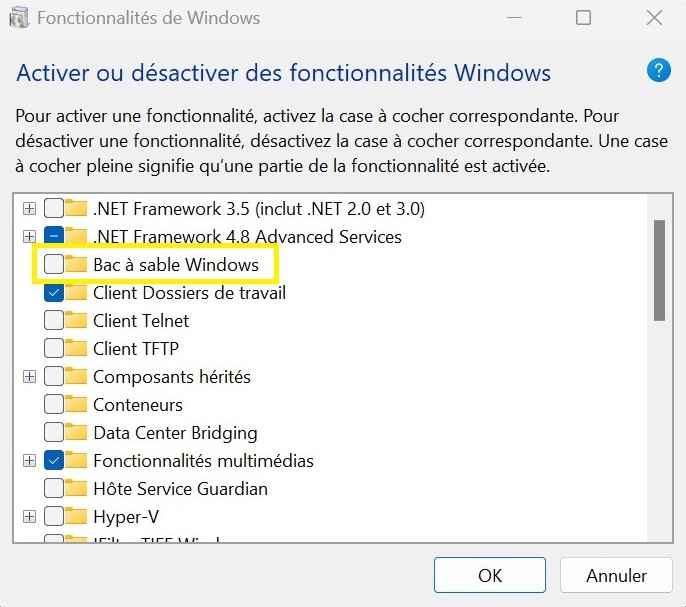Click the folder icon beside Hôte Service Guardian
The height and width of the screenshot is (607, 686).
[76, 489]
